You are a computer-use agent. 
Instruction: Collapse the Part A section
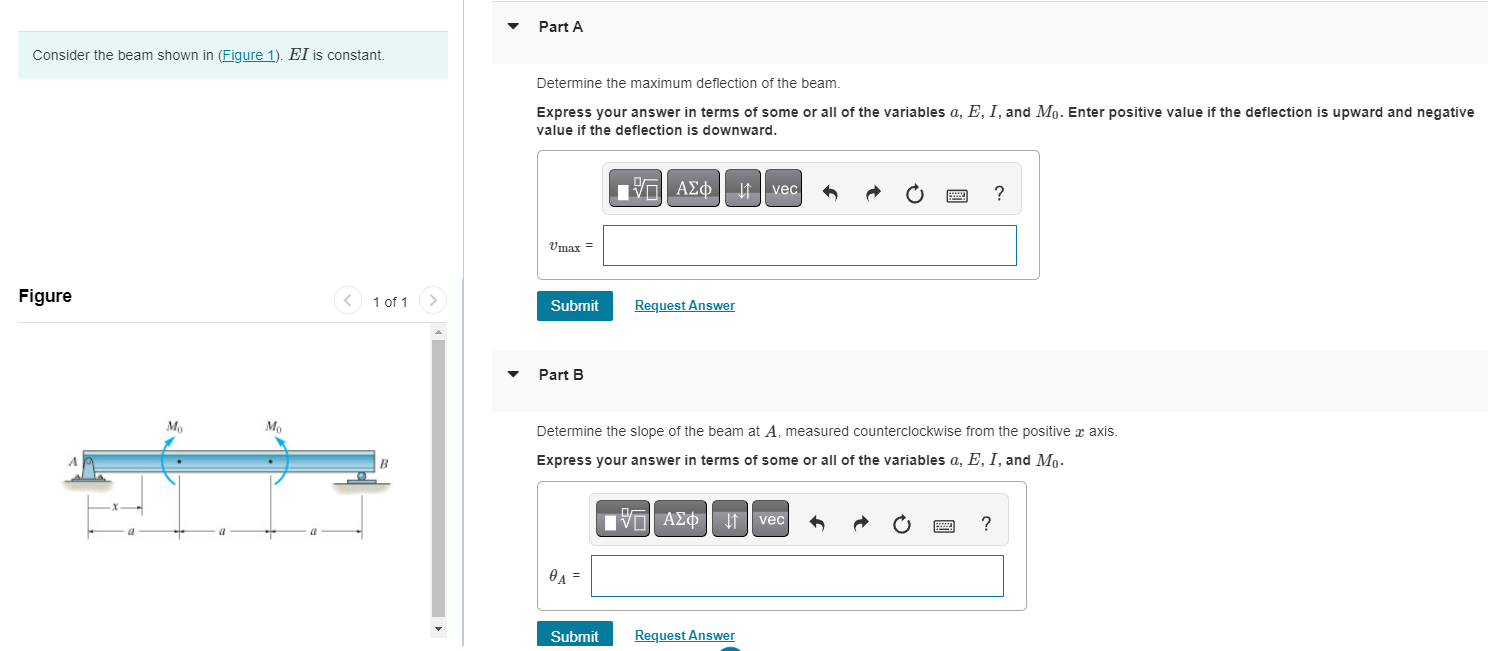(513, 26)
